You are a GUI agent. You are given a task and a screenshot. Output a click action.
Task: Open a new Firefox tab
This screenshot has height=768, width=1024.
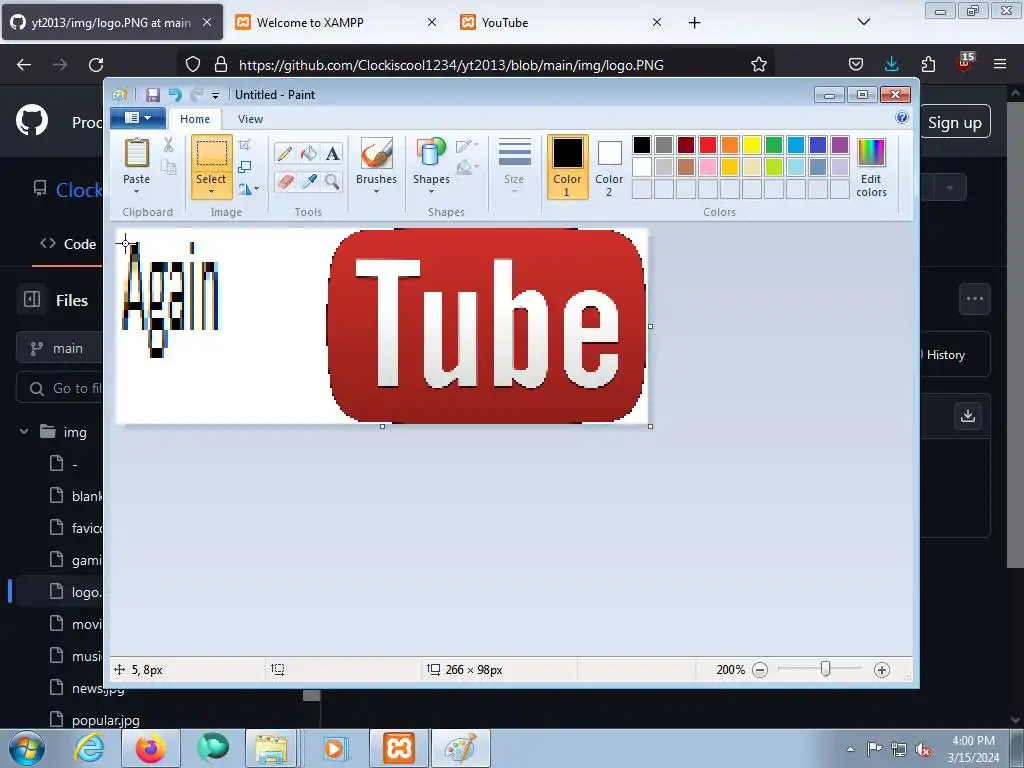click(694, 22)
